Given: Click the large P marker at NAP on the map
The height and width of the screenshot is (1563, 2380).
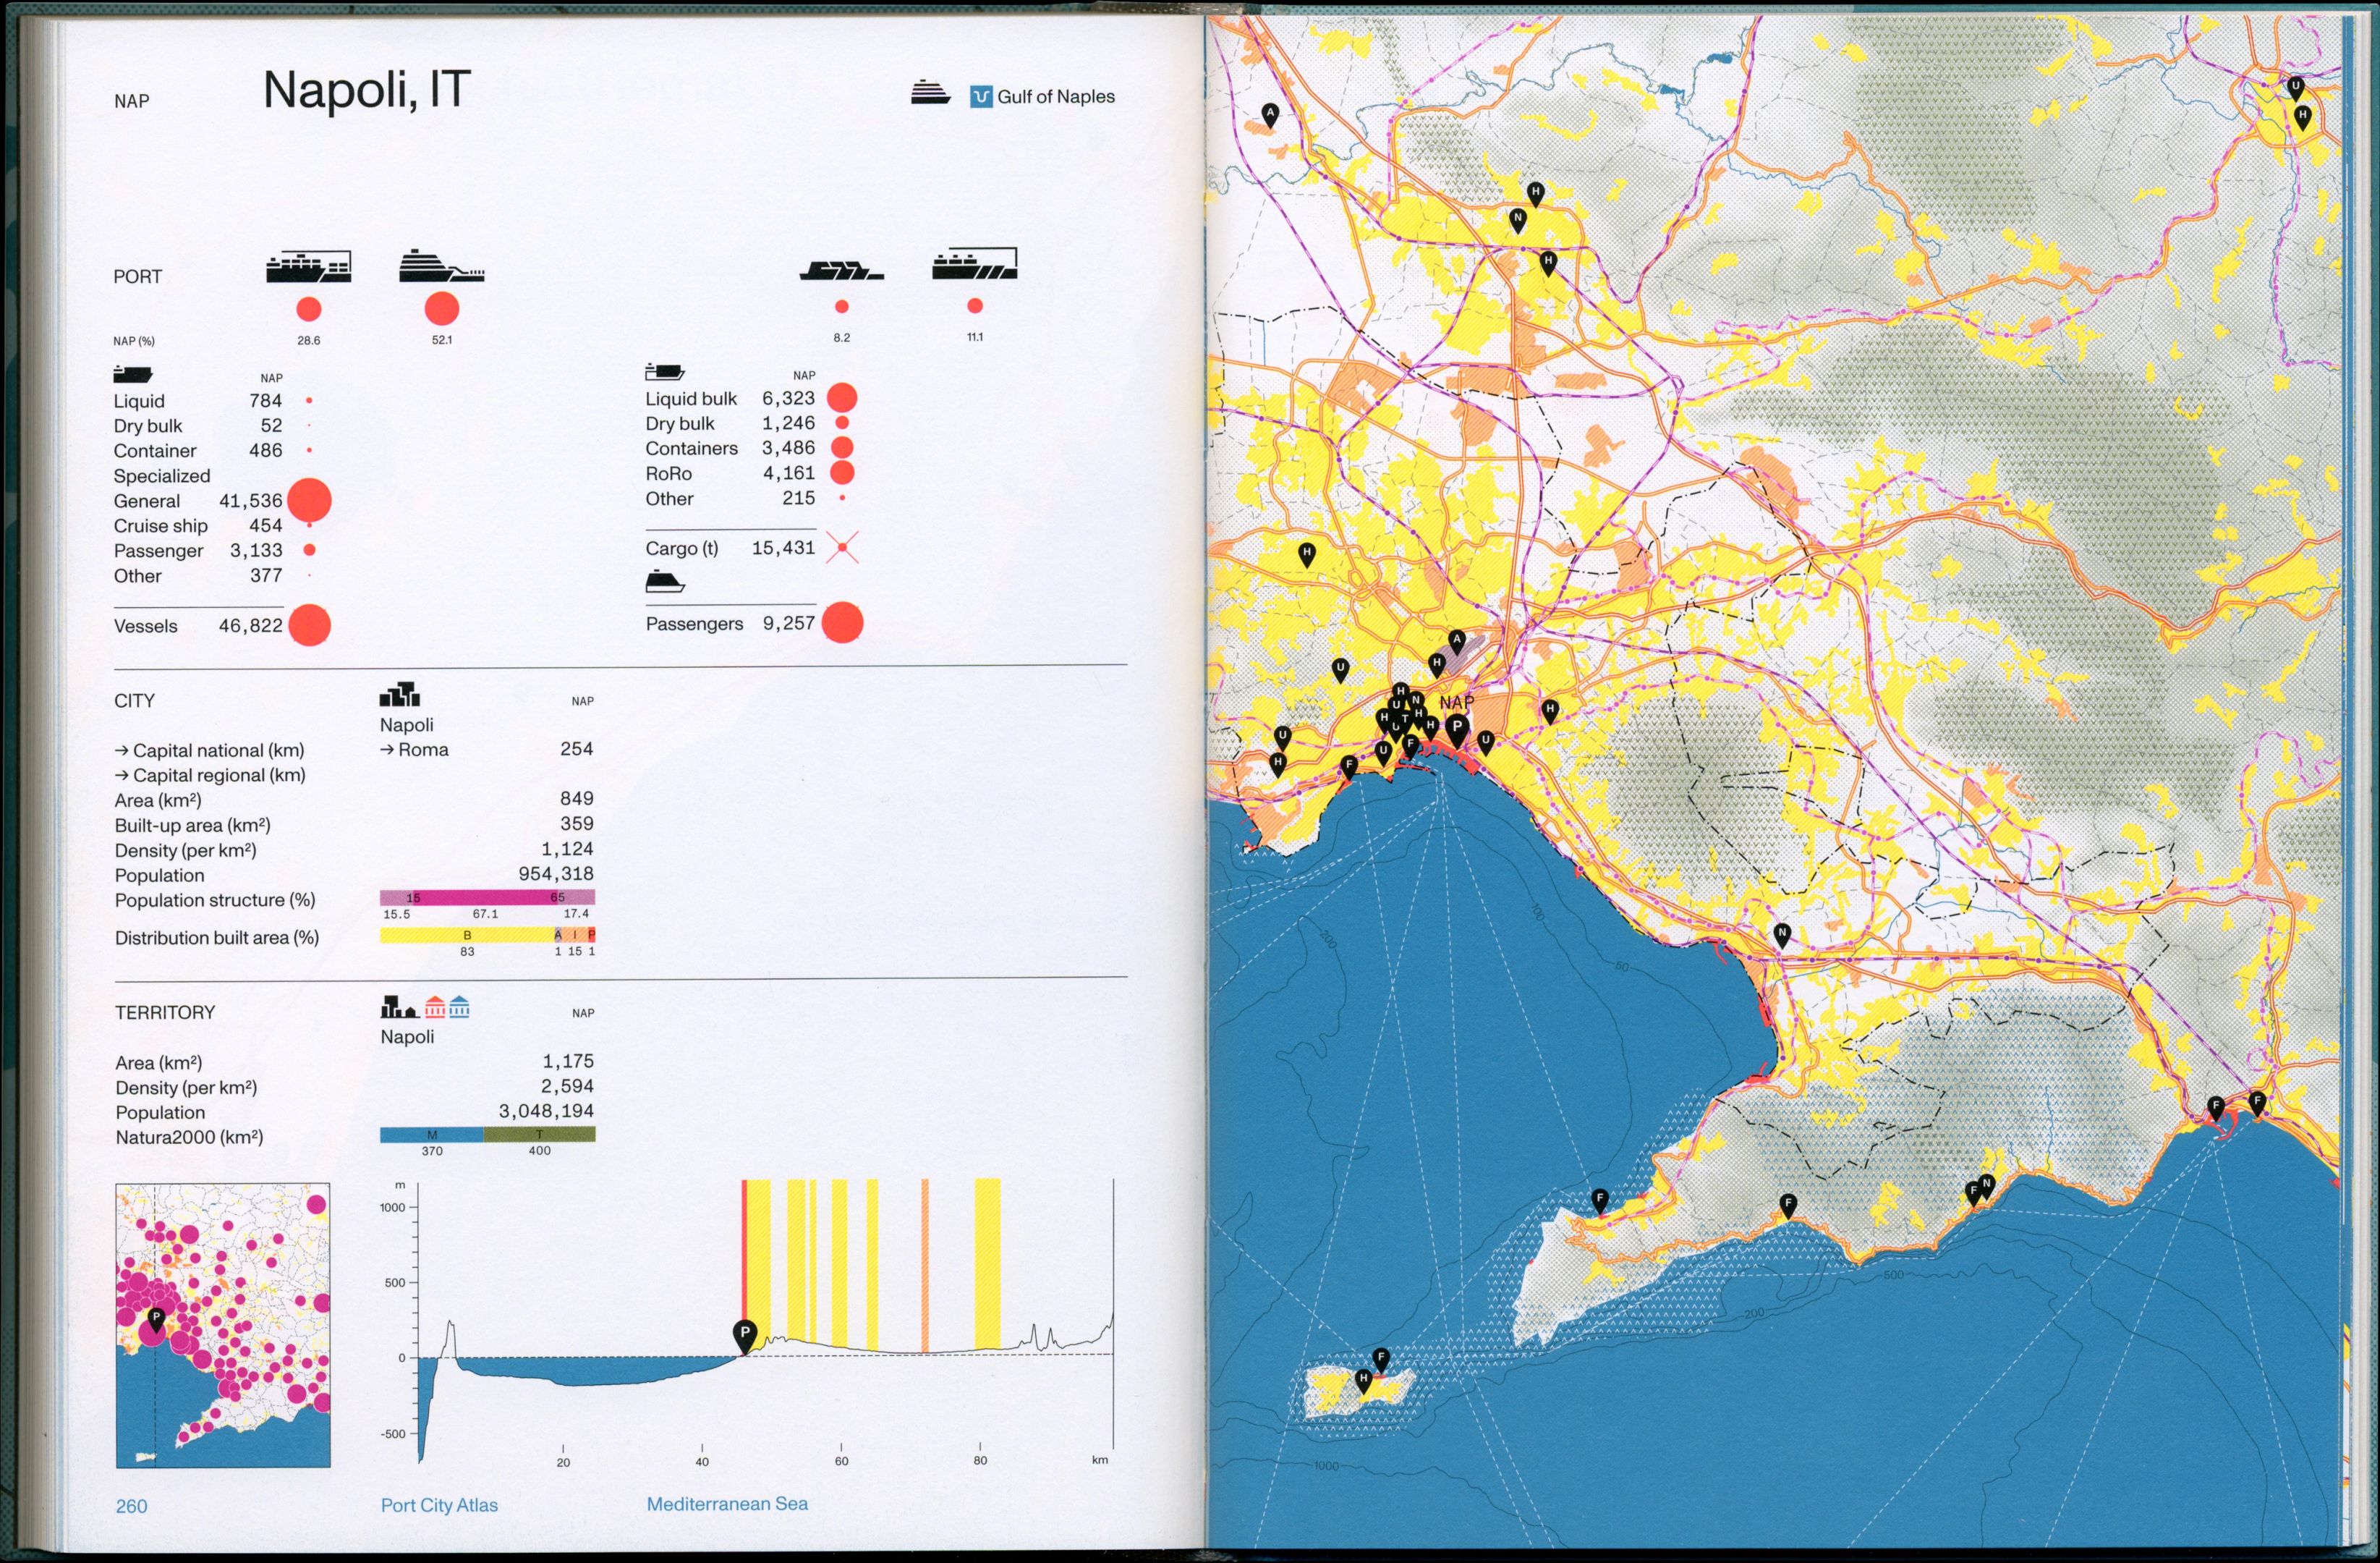Looking at the screenshot, I should [x=1457, y=727].
